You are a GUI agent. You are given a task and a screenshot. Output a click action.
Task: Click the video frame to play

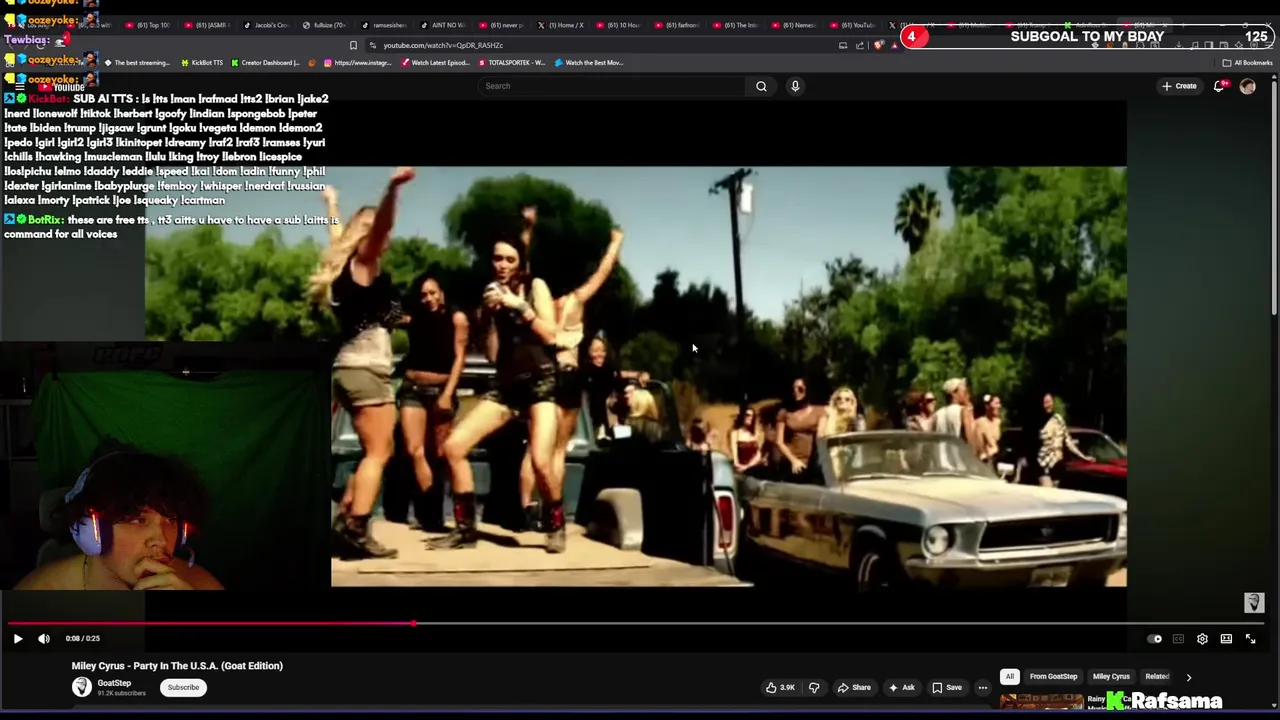point(635,376)
